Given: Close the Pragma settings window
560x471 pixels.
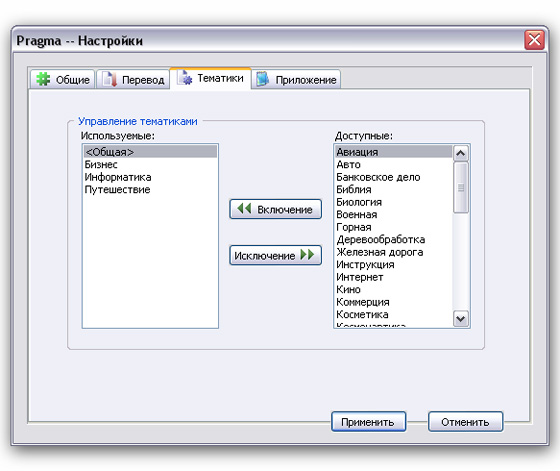Looking at the screenshot, I should [534, 40].
